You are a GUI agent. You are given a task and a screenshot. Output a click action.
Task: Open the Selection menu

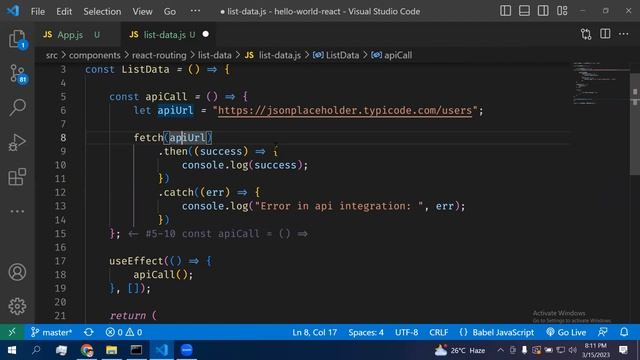click(x=102, y=11)
